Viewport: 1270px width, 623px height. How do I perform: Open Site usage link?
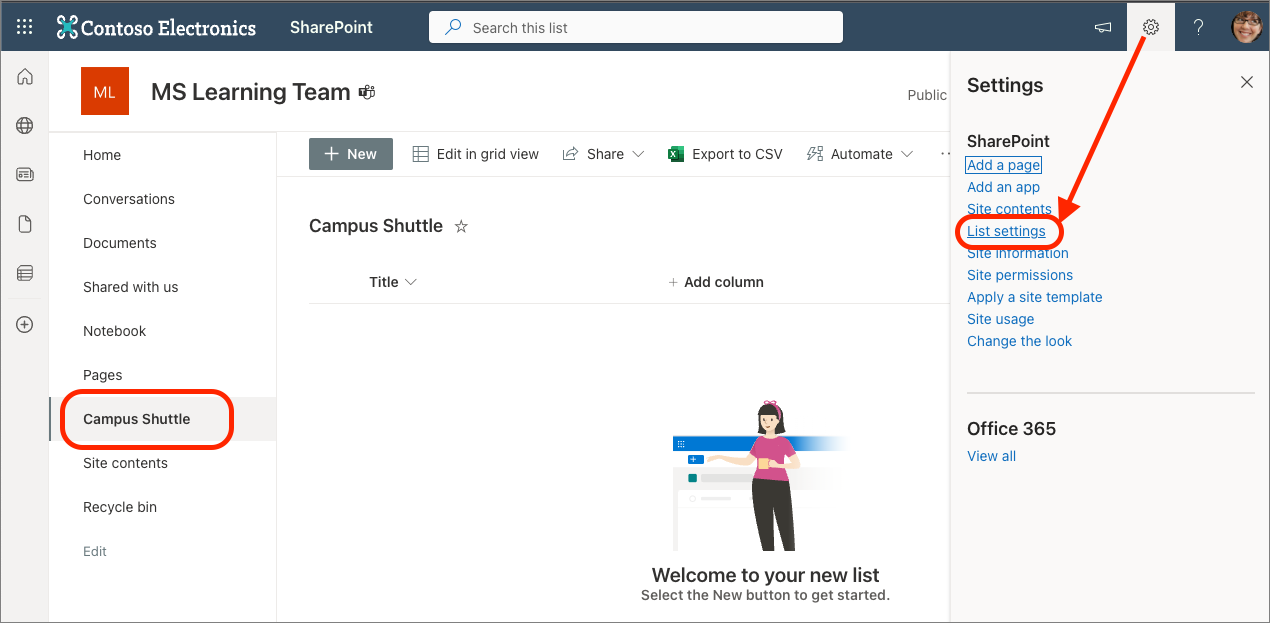(1001, 319)
